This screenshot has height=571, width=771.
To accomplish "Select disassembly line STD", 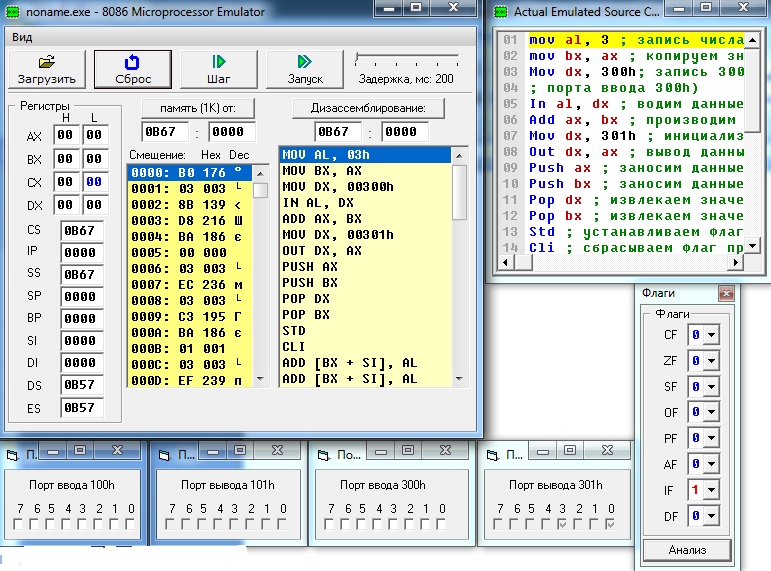I will tap(365, 331).
